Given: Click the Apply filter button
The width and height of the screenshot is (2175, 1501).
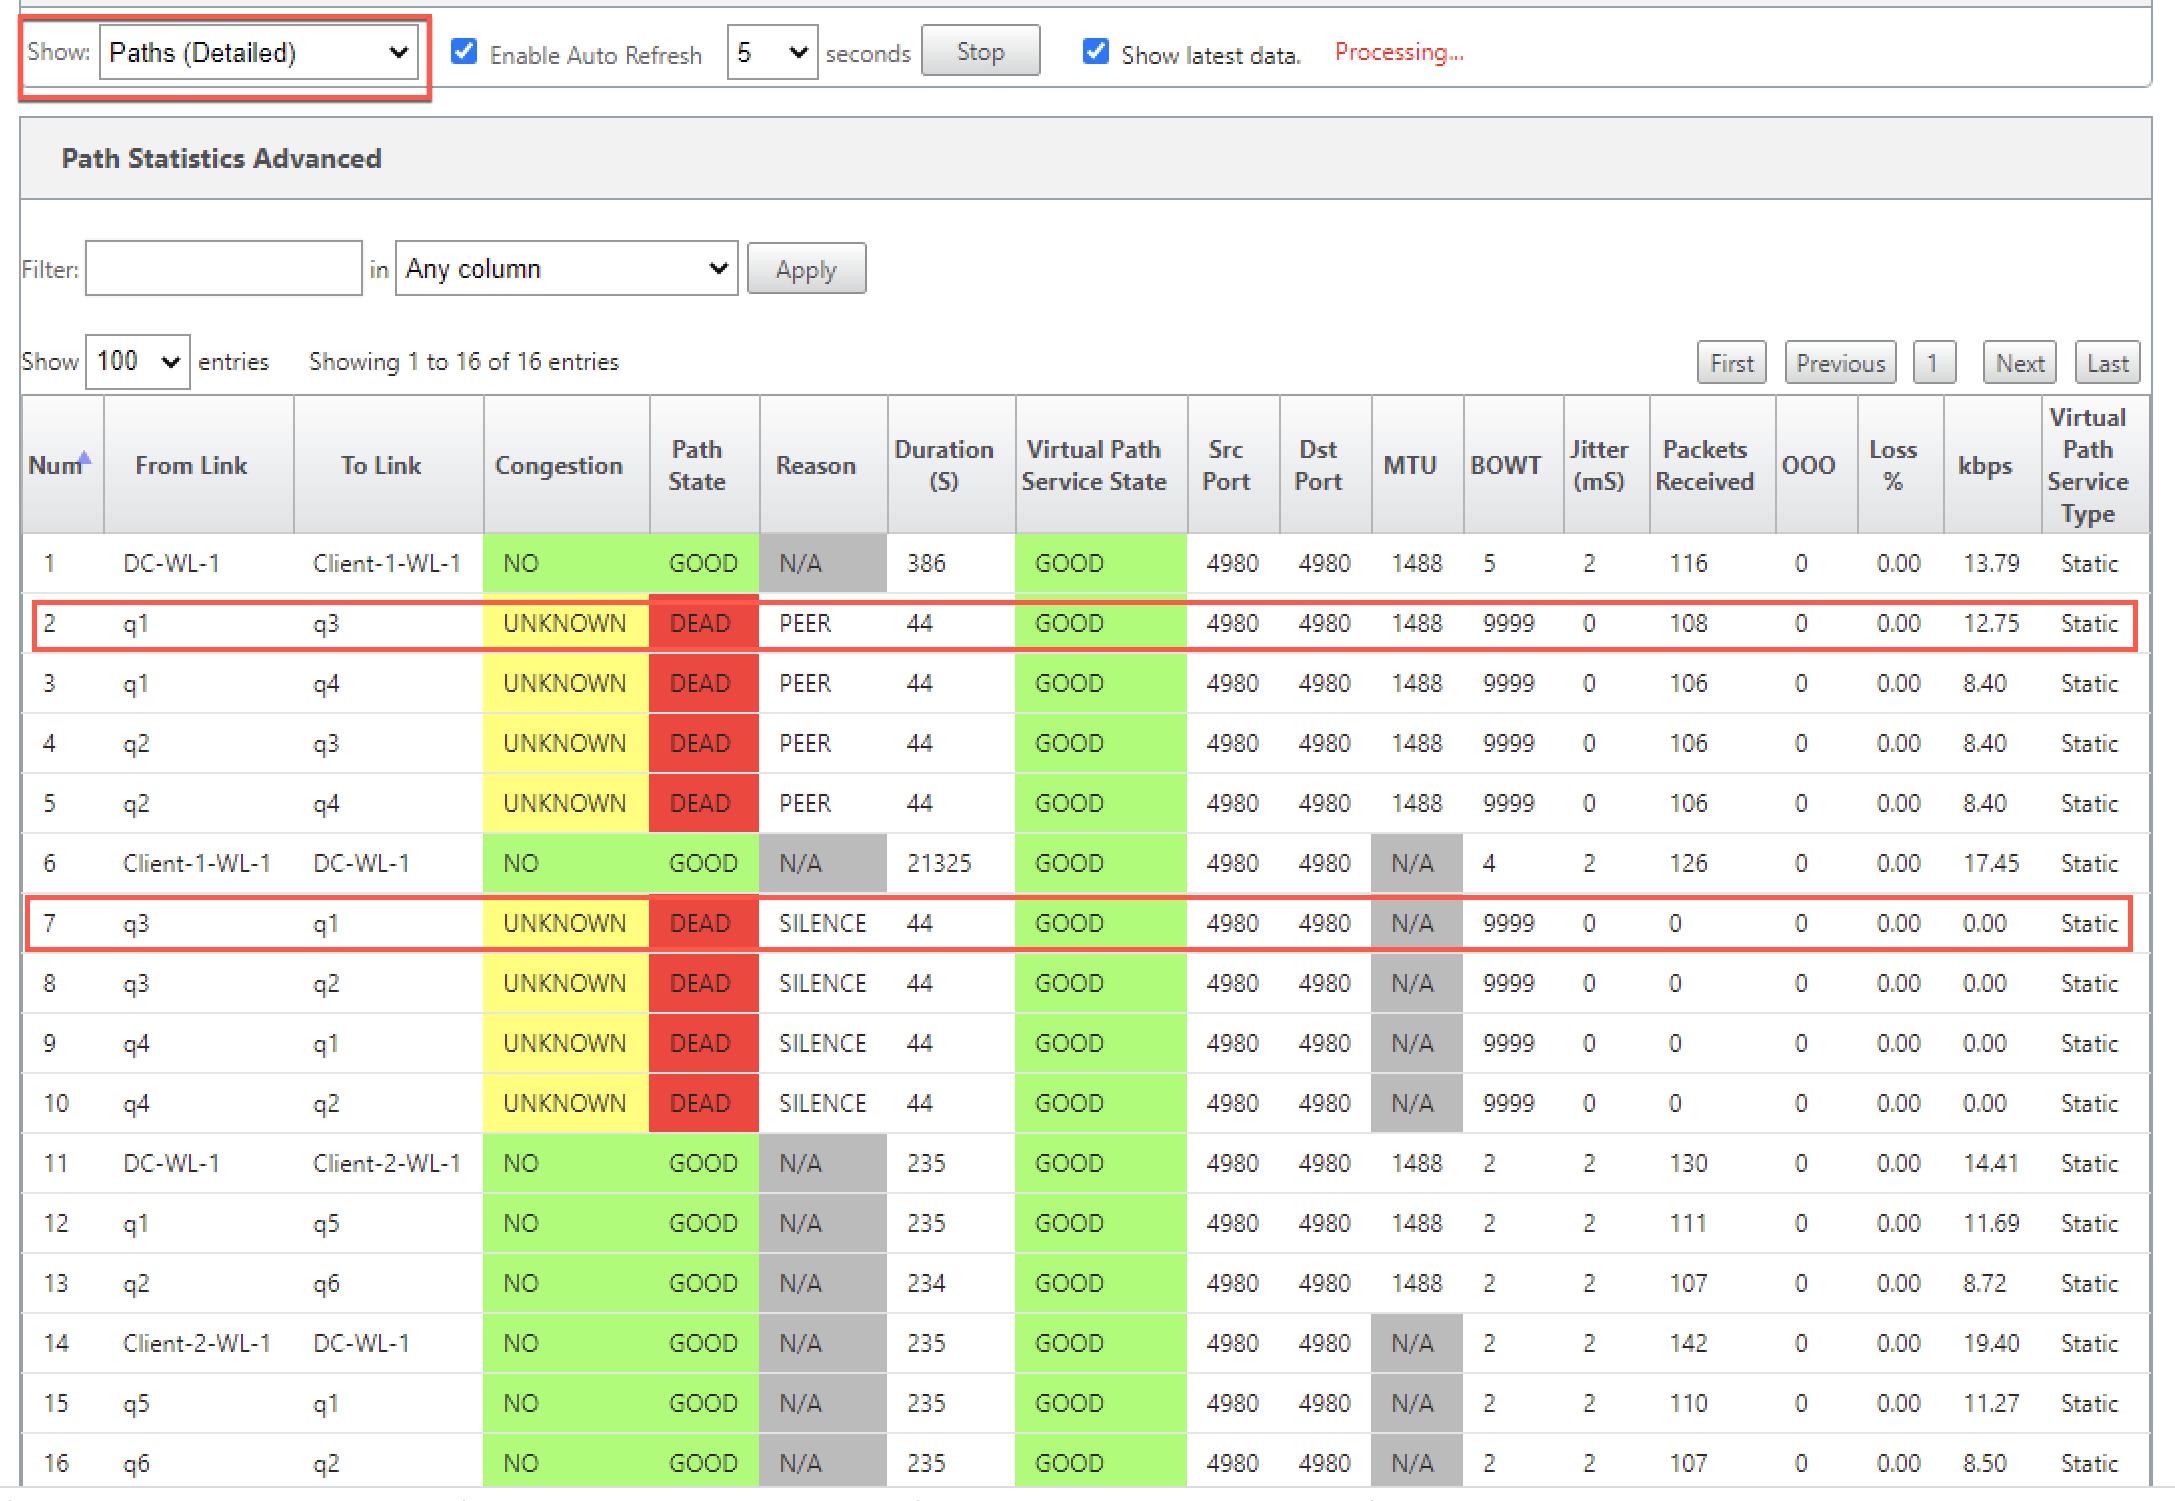Looking at the screenshot, I should pos(806,269).
